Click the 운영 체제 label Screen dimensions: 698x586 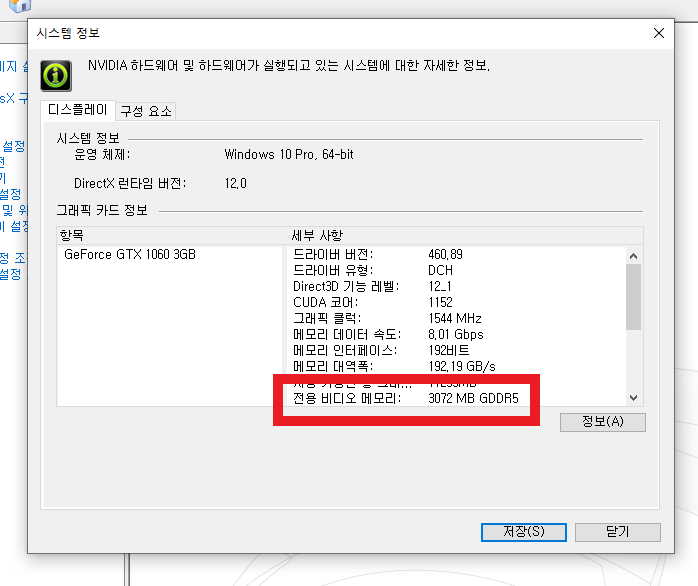coord(102,155)
